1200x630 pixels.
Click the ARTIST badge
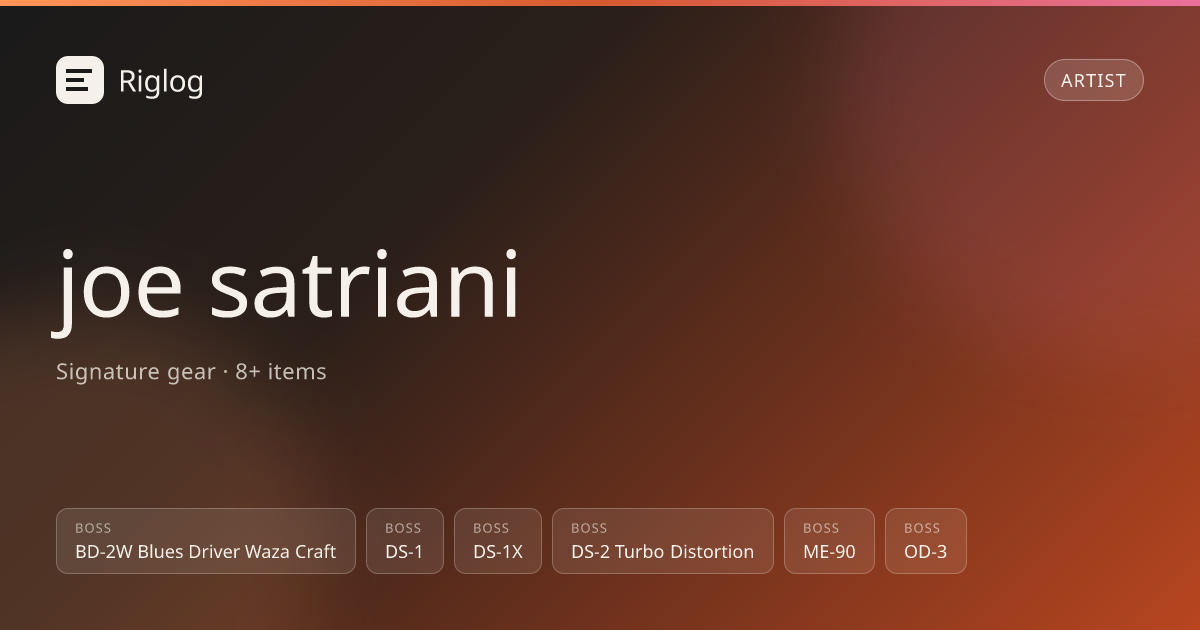[1094, 80]
